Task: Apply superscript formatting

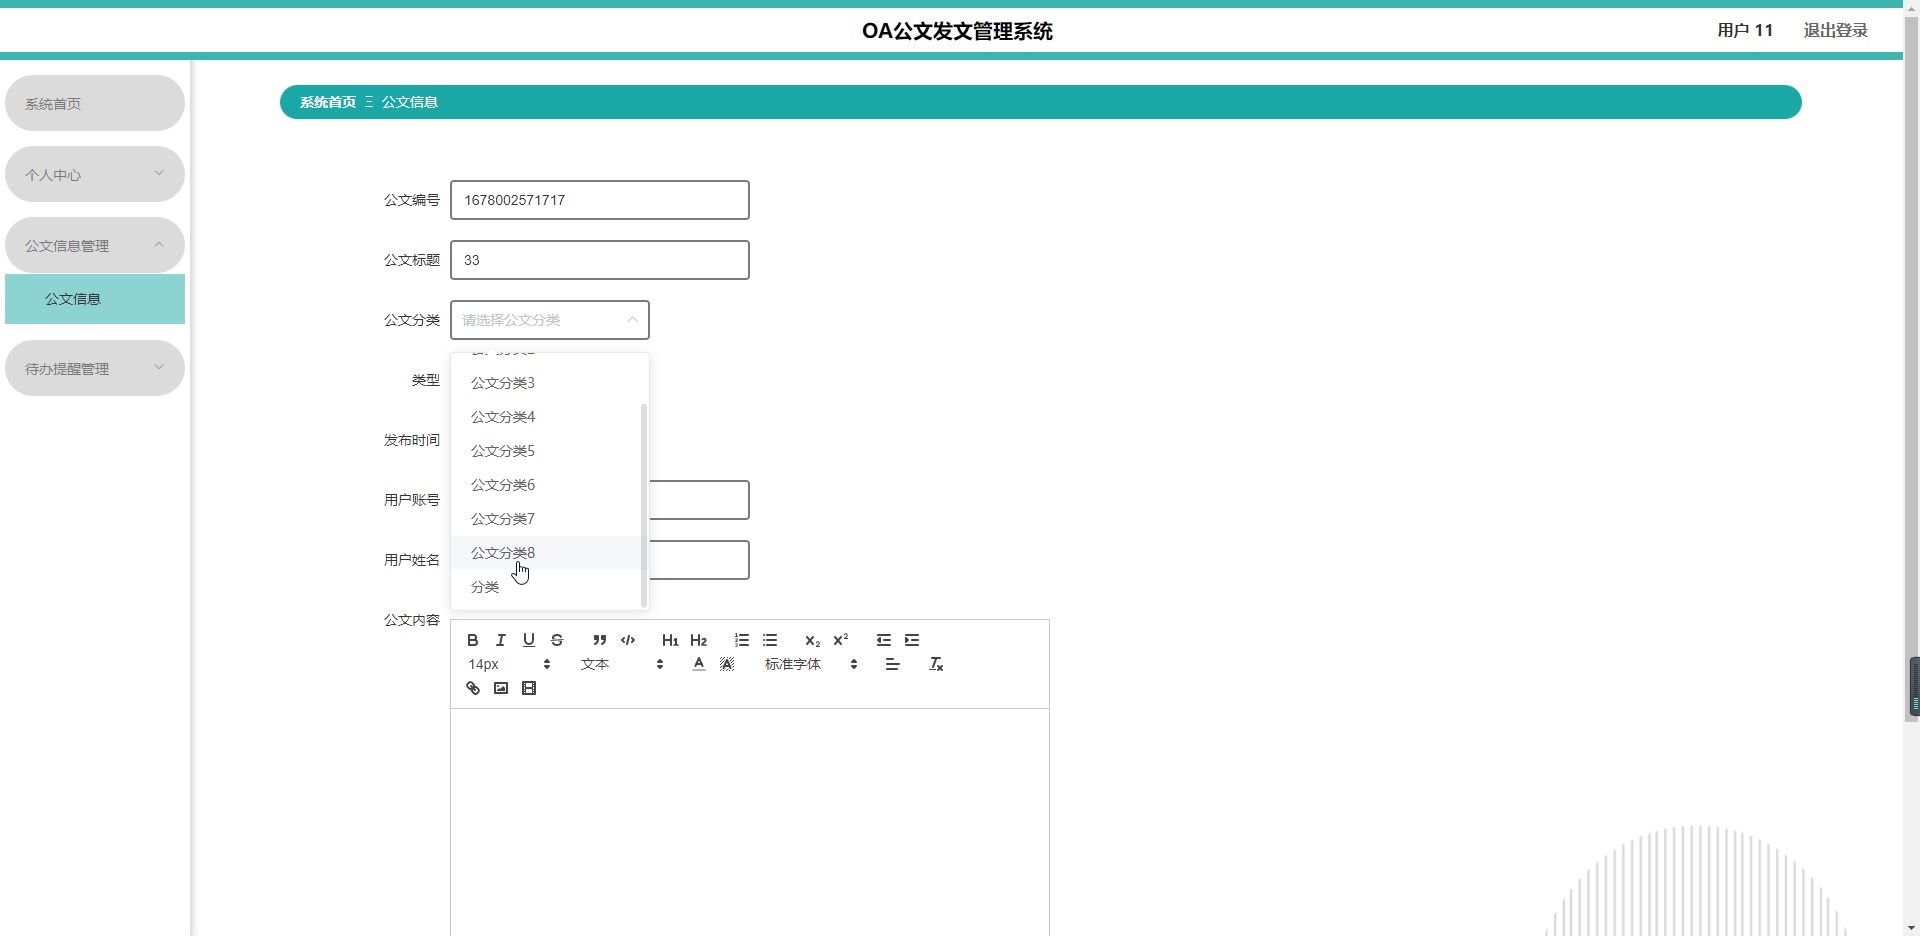Action: tap(841, 640)
